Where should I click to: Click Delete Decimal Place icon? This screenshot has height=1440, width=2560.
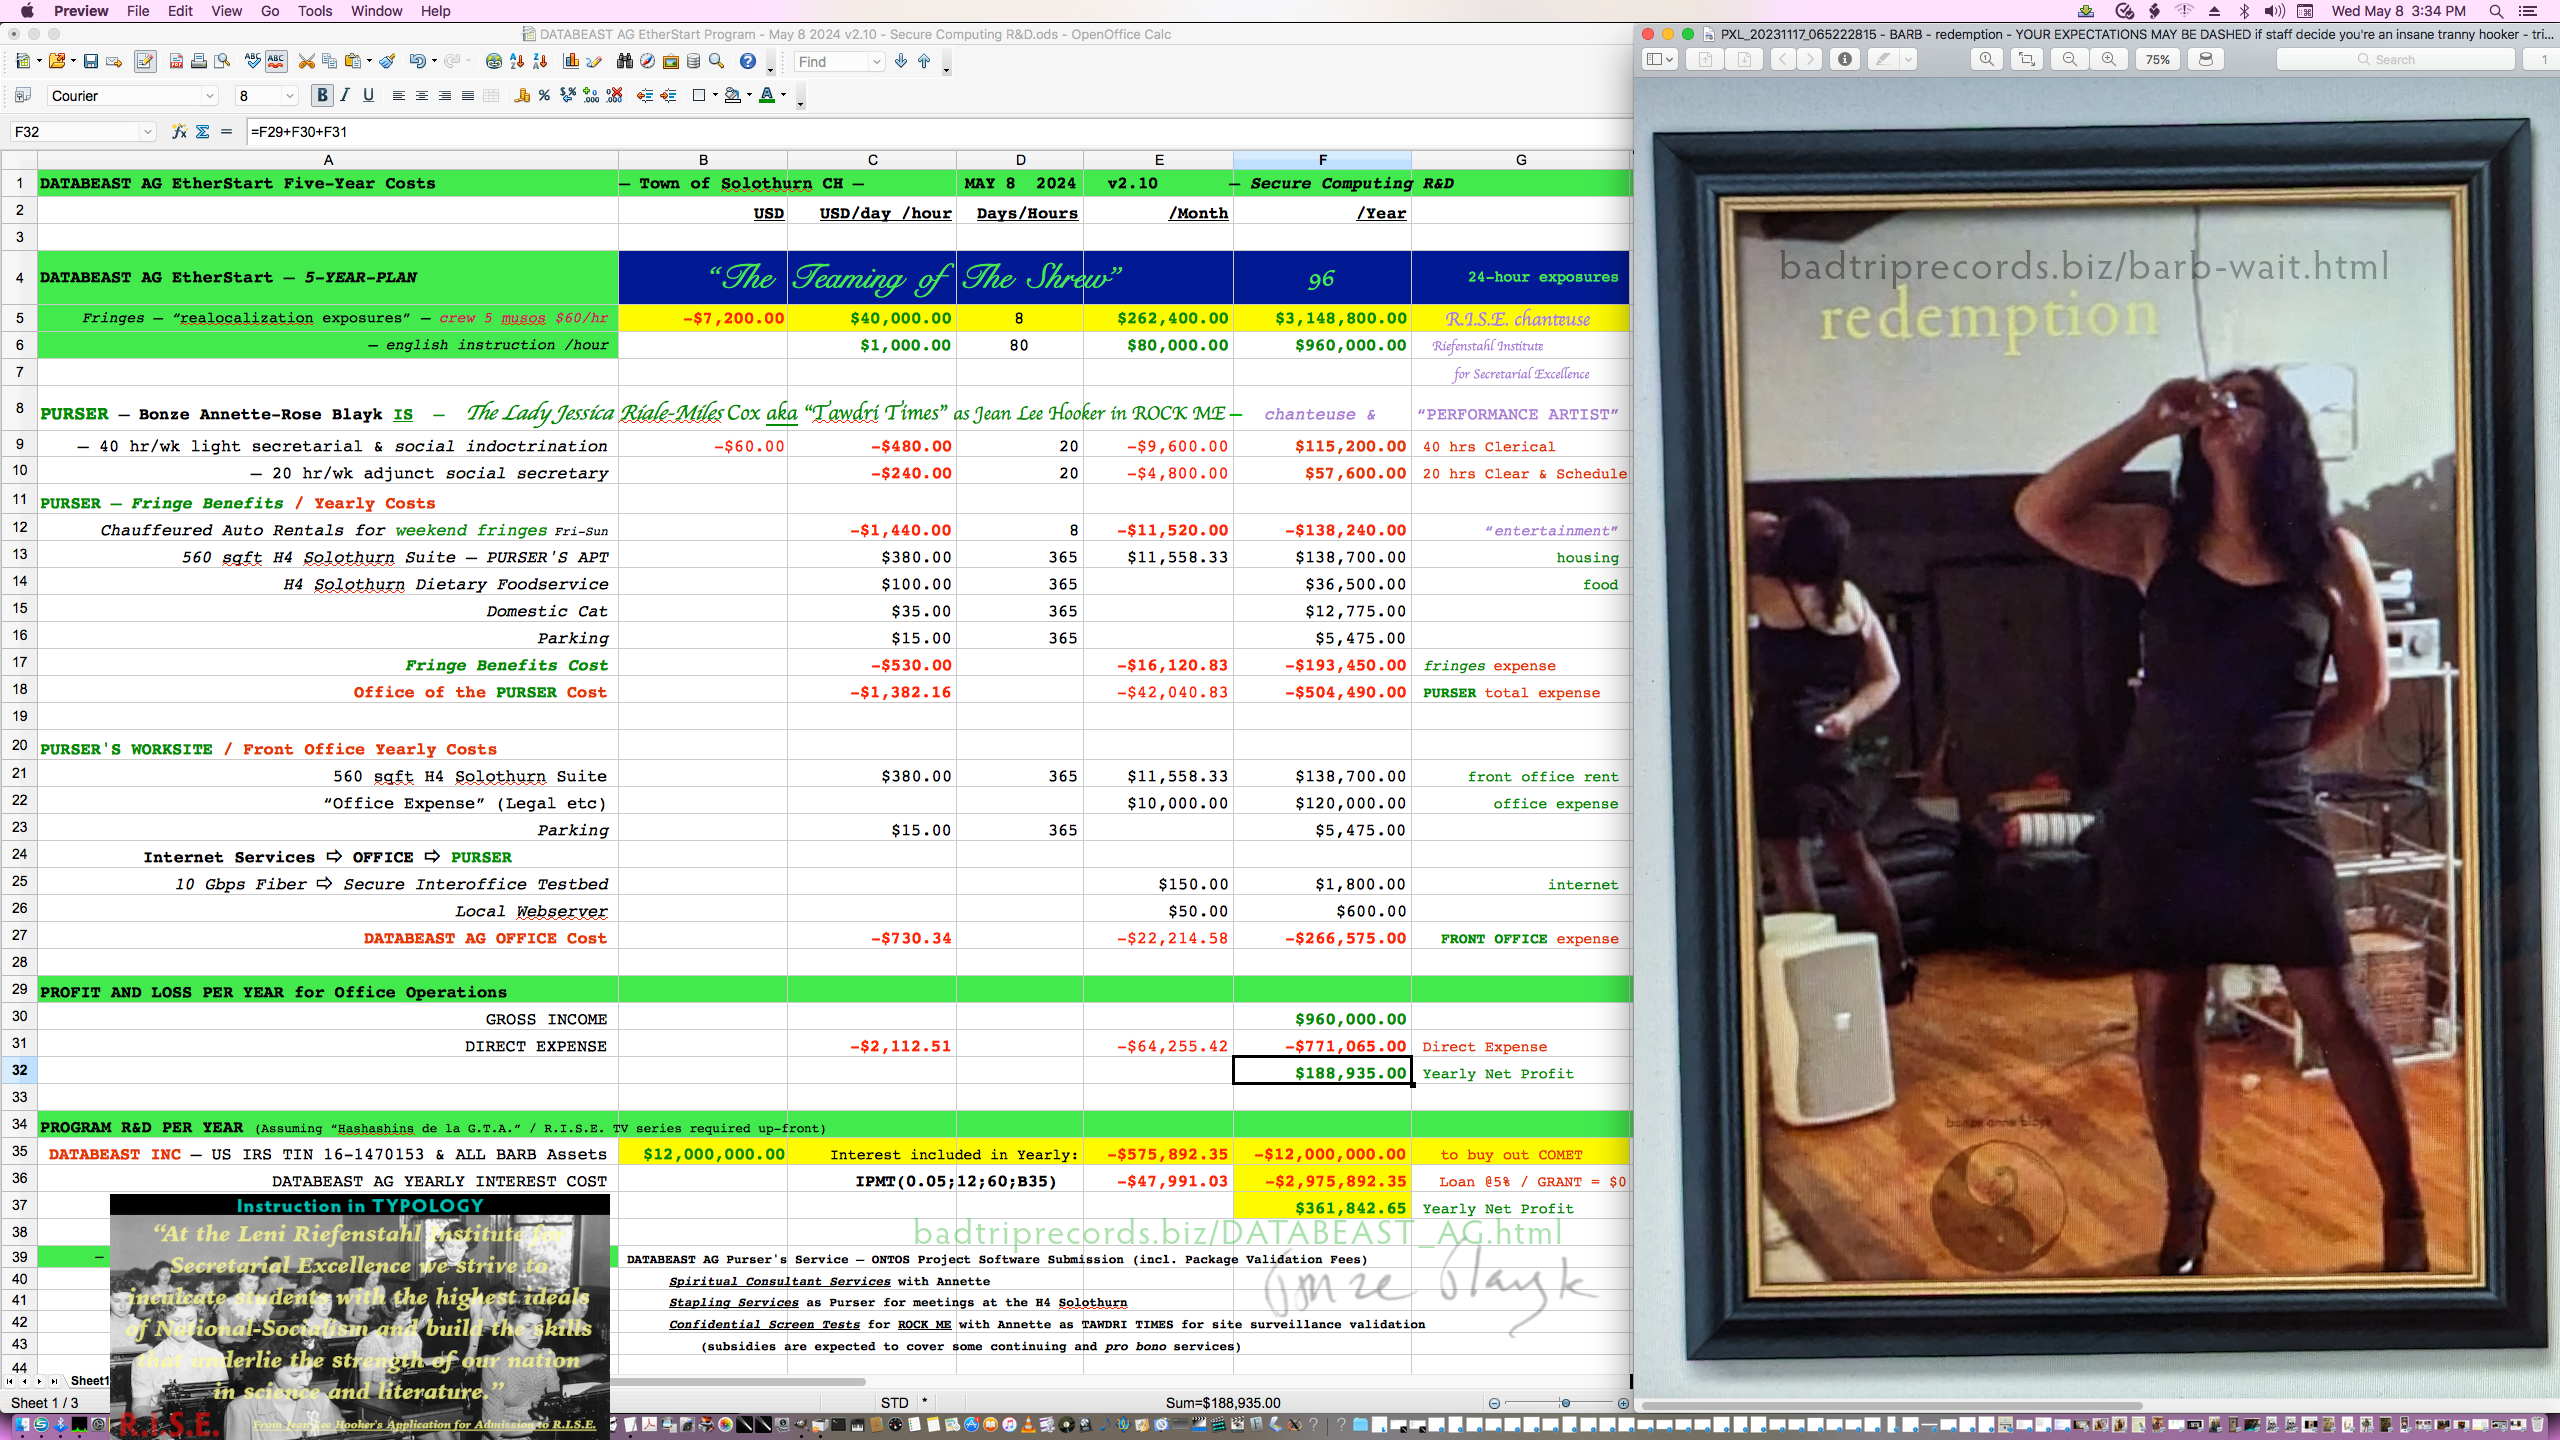point(614,96)
